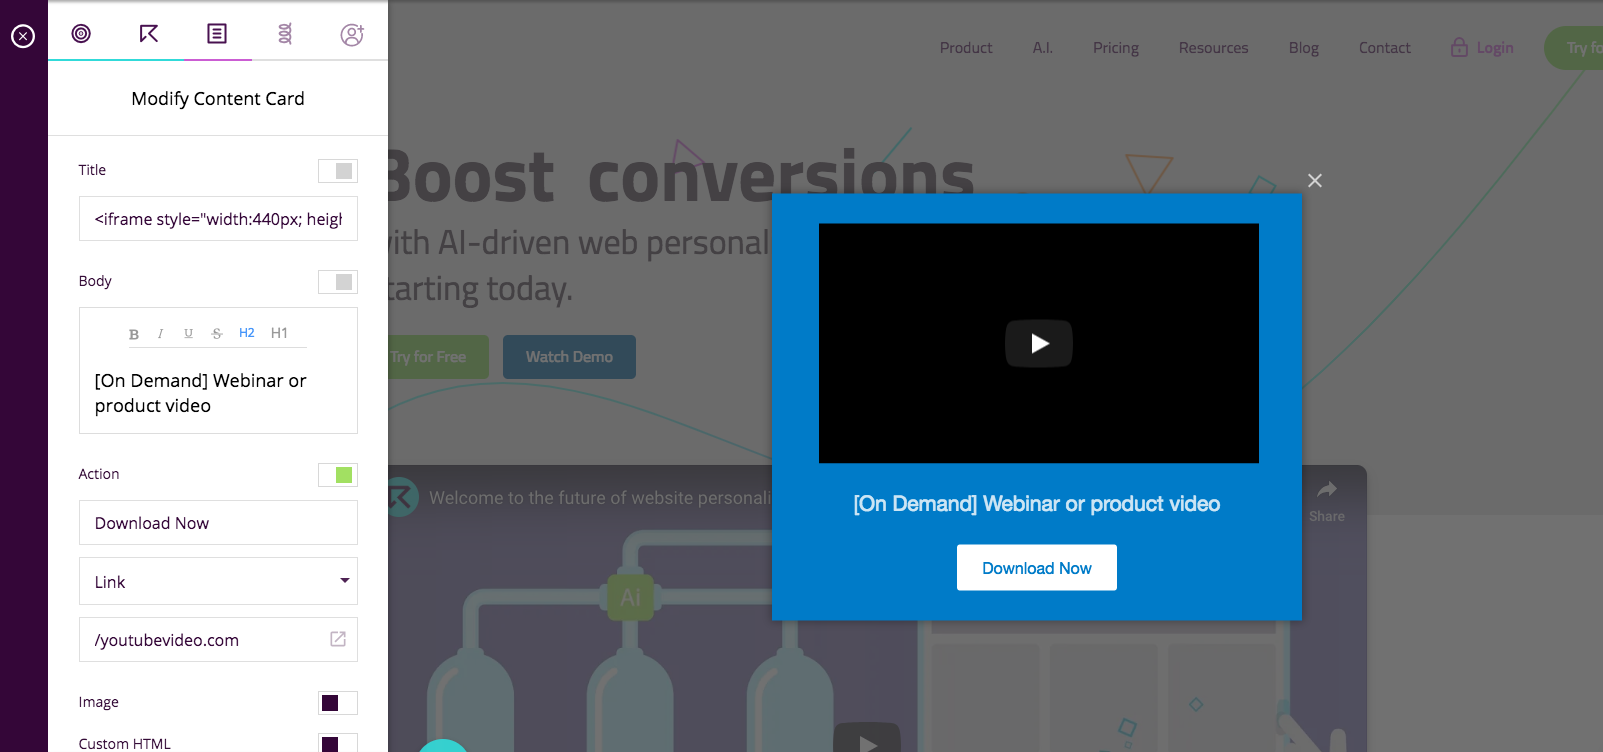This screenshot has width=1603, height=752.
Task: Click the target icon tab in sidebar
Action: point(82,34)
